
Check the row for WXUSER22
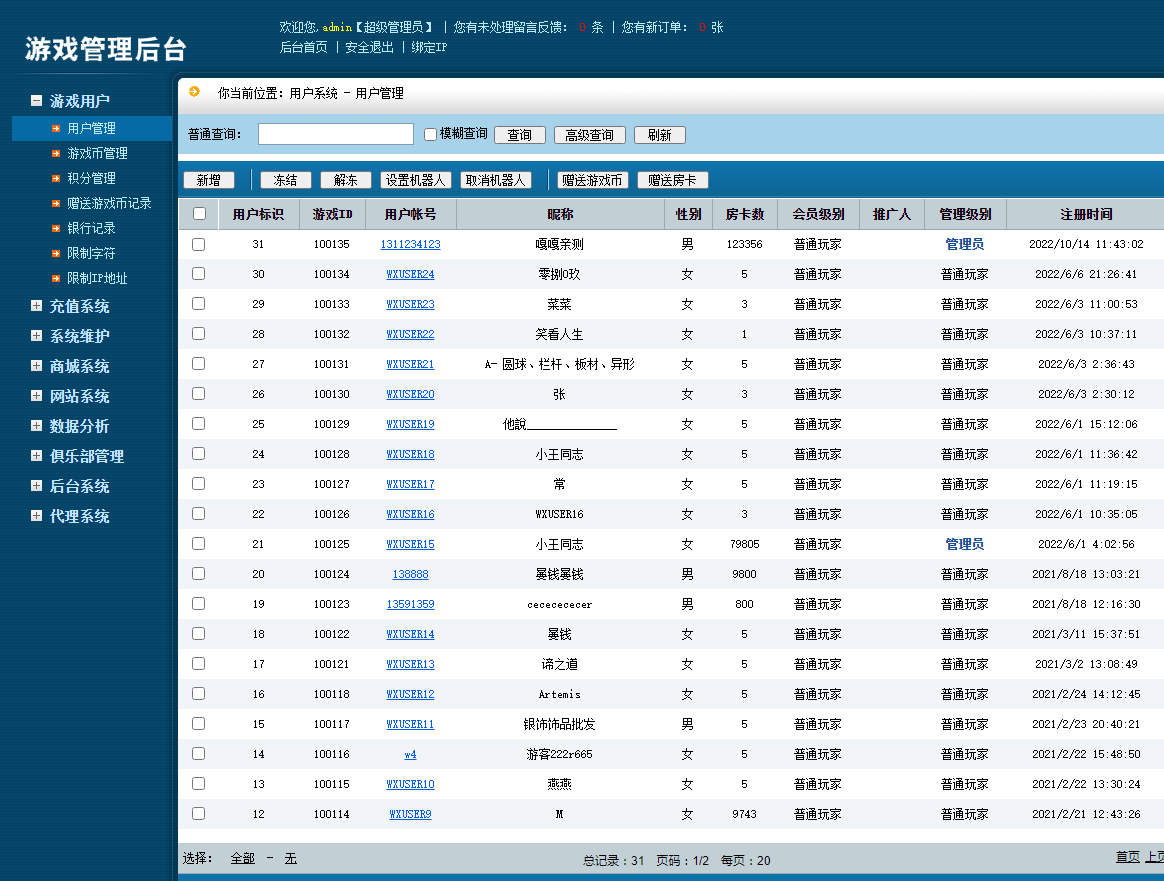point(198,334)
